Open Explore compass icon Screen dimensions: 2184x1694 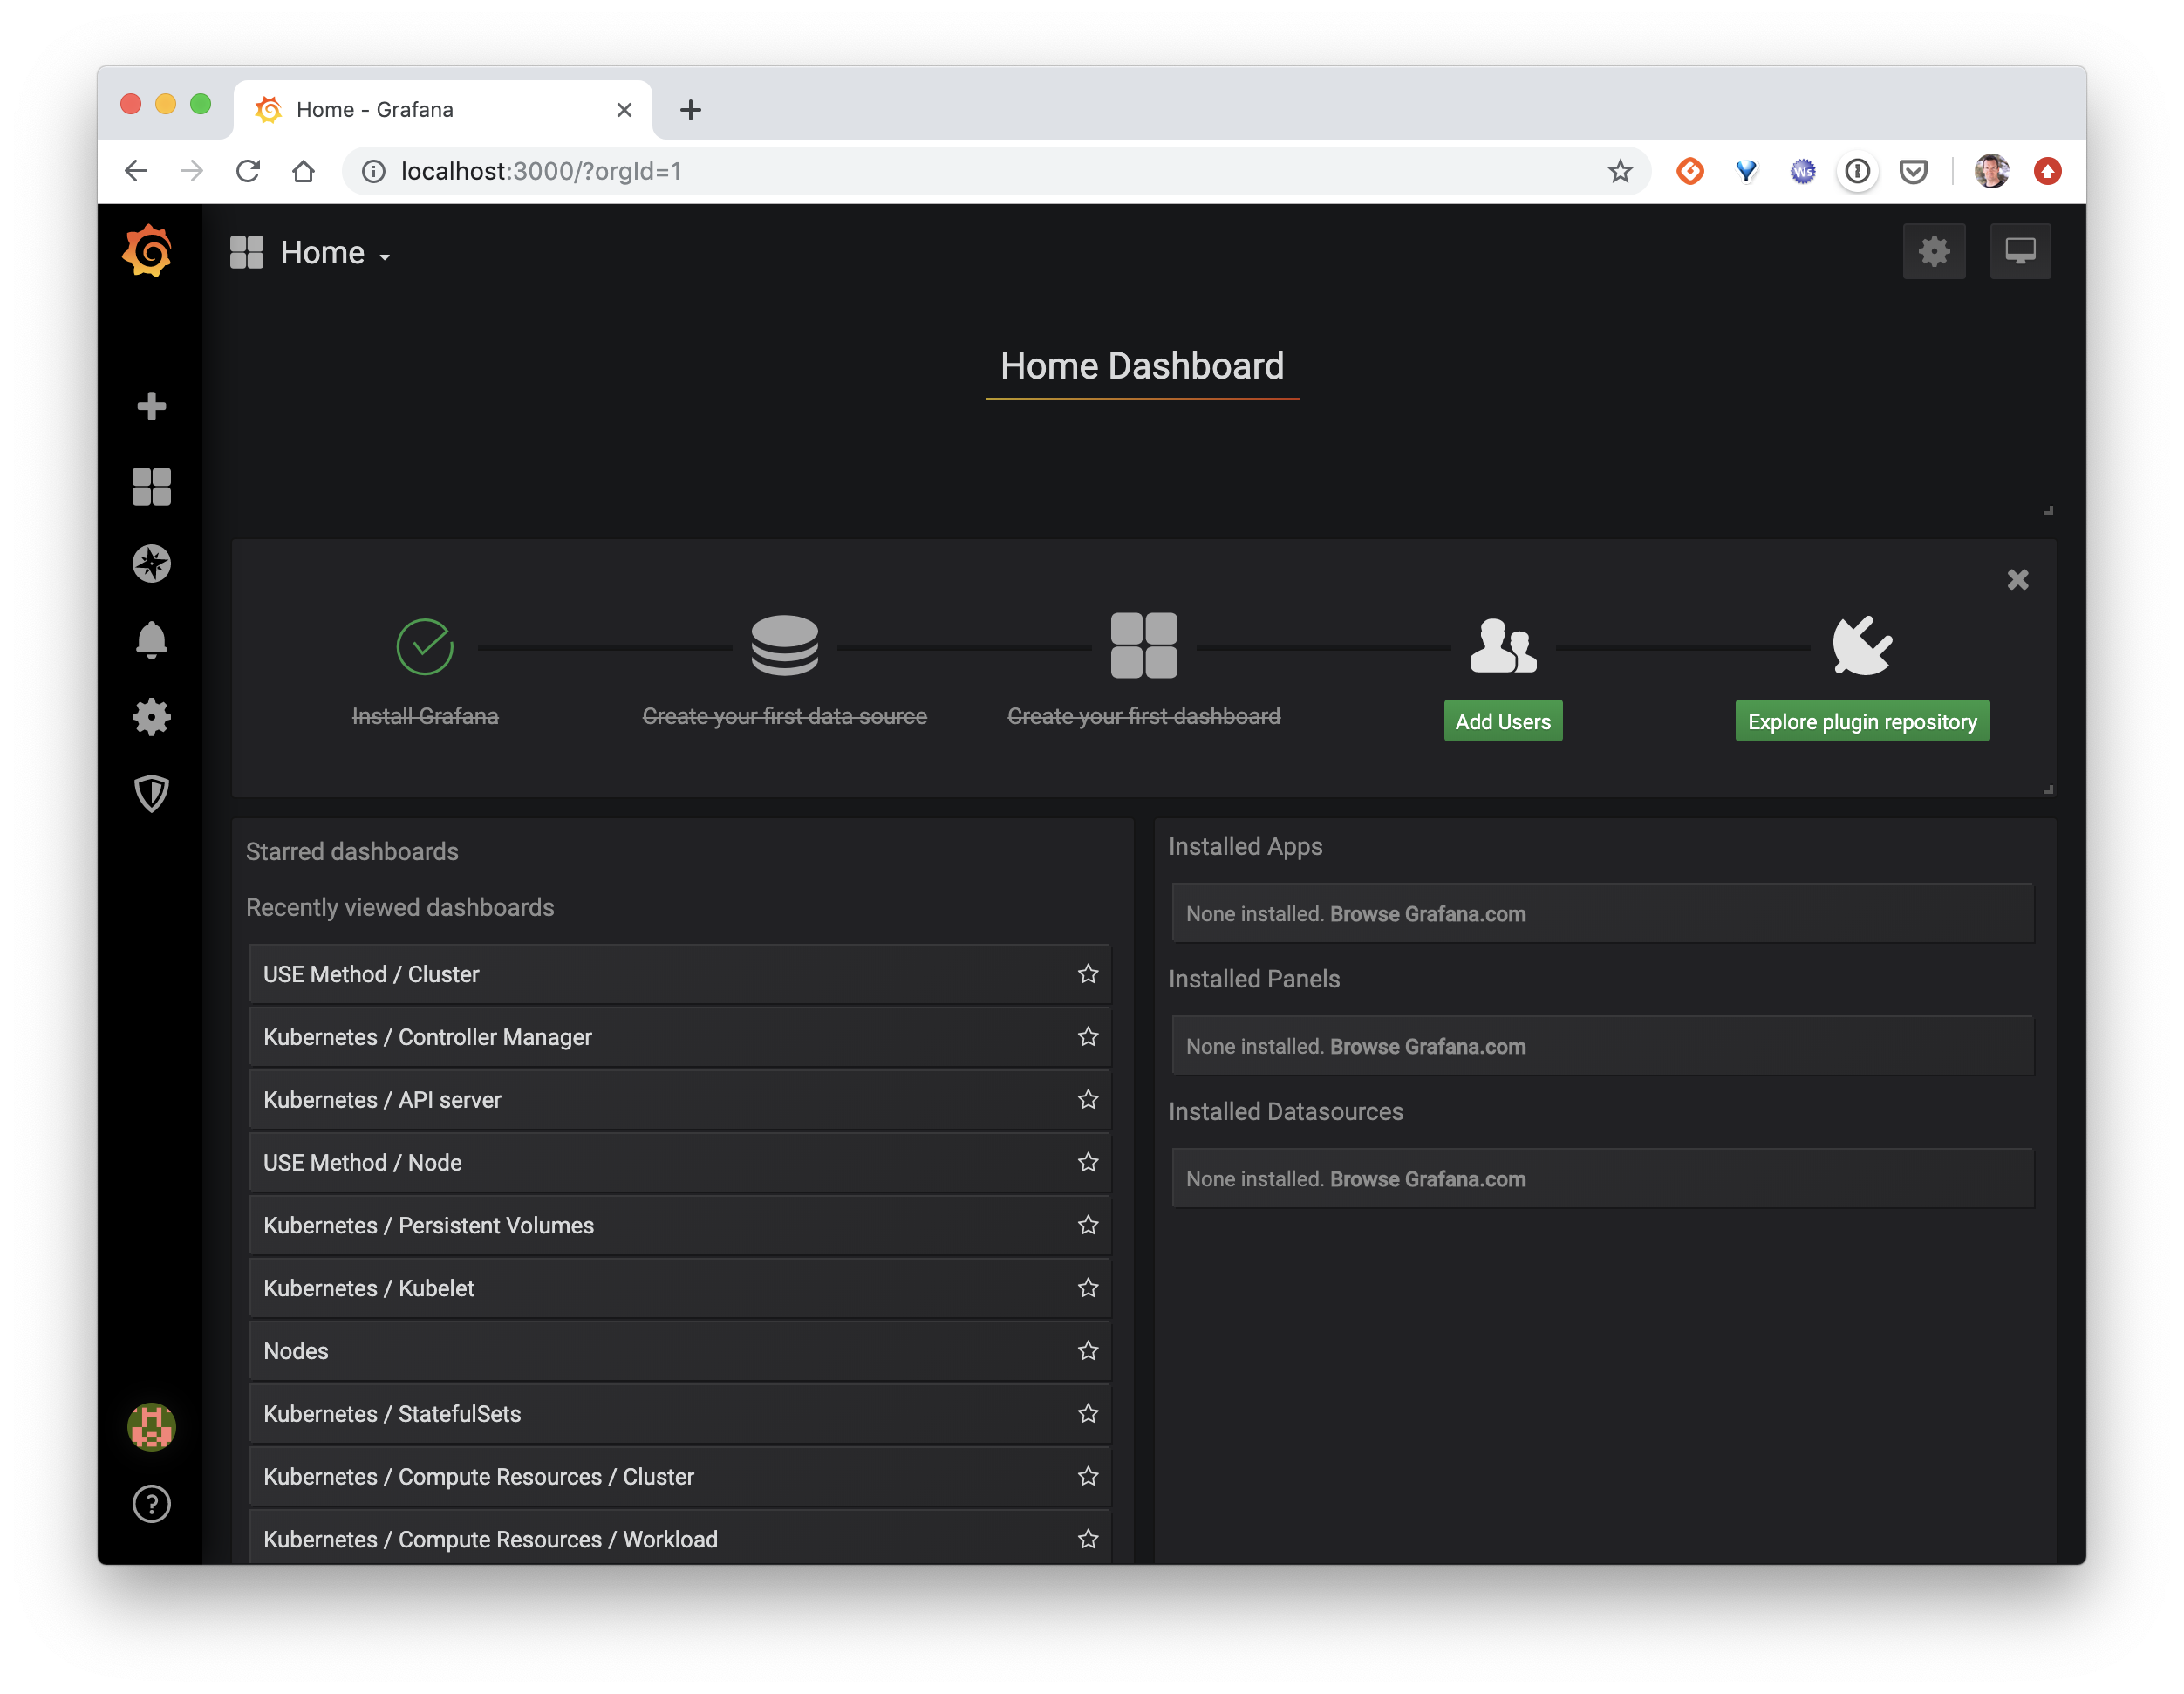click(x=151, y=564)
